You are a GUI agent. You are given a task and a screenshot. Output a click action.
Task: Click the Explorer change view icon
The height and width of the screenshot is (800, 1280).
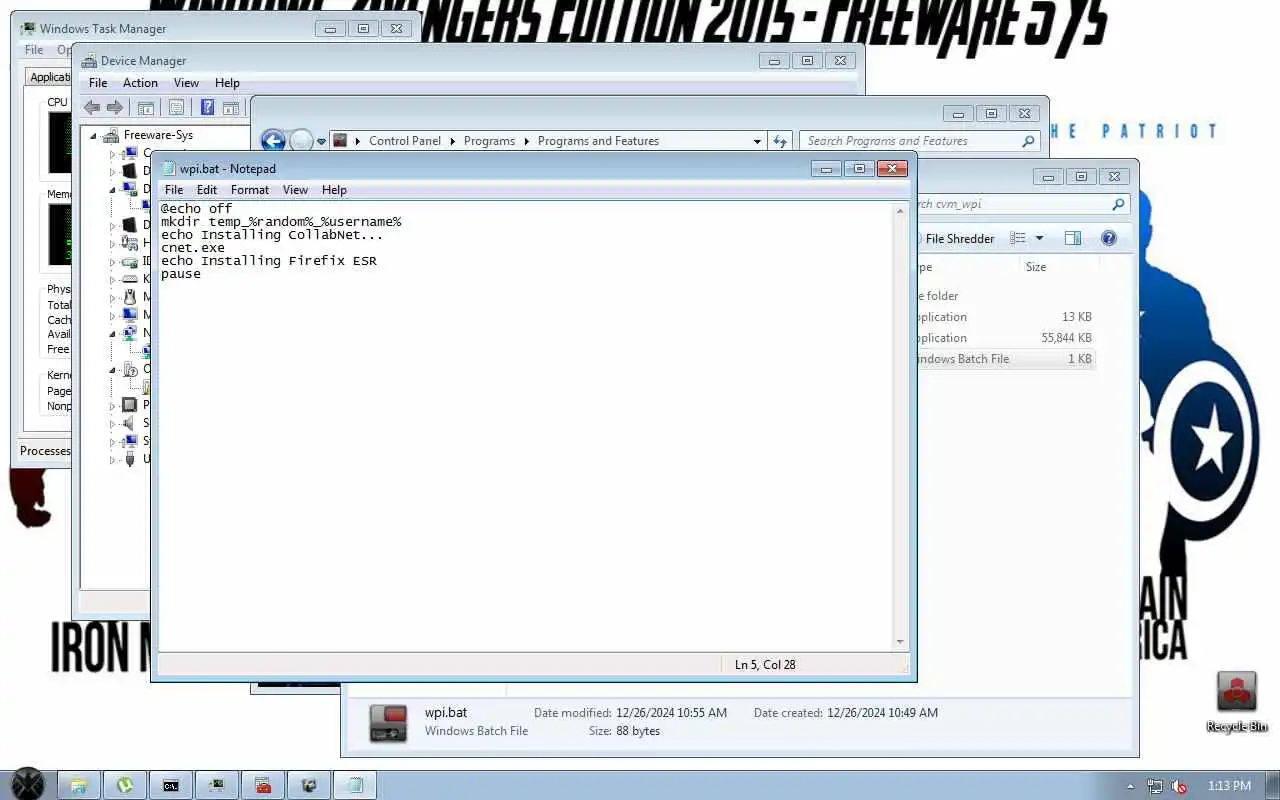(x=1018, y=238)
